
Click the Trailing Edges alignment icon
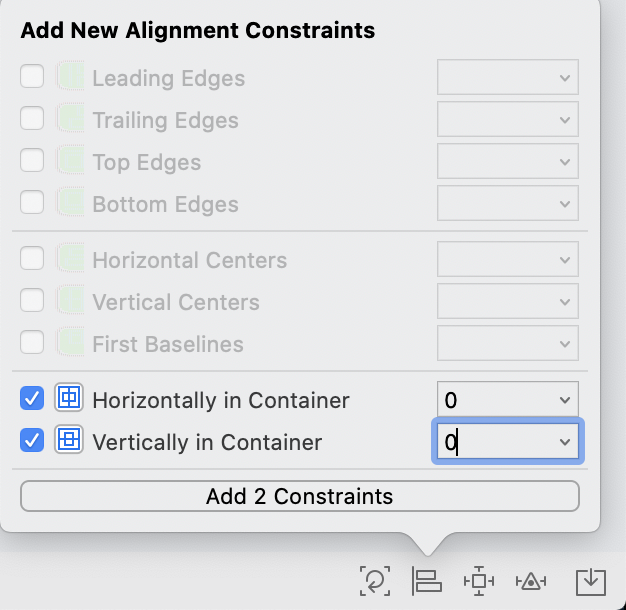tap(69, 119)
